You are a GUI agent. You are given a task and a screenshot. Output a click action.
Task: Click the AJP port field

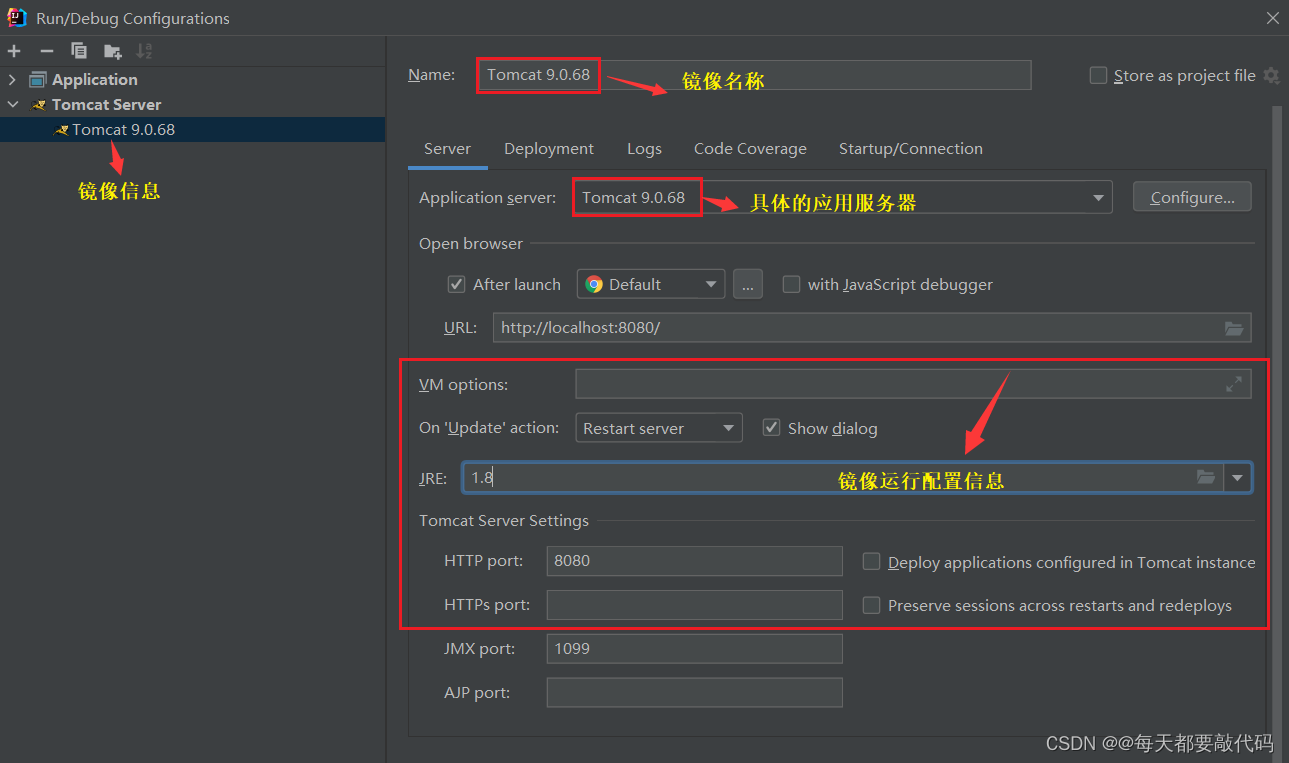coord(695,693)
